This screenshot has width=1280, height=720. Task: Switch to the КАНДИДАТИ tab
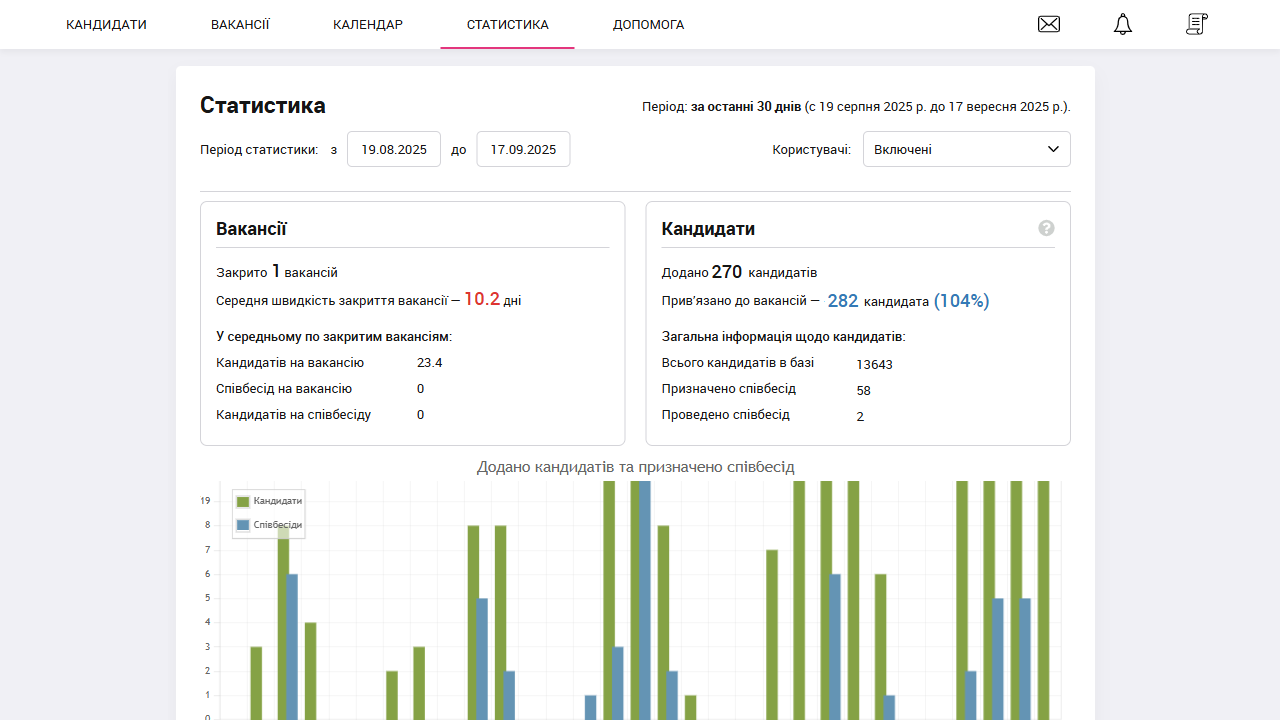point(106,24)
